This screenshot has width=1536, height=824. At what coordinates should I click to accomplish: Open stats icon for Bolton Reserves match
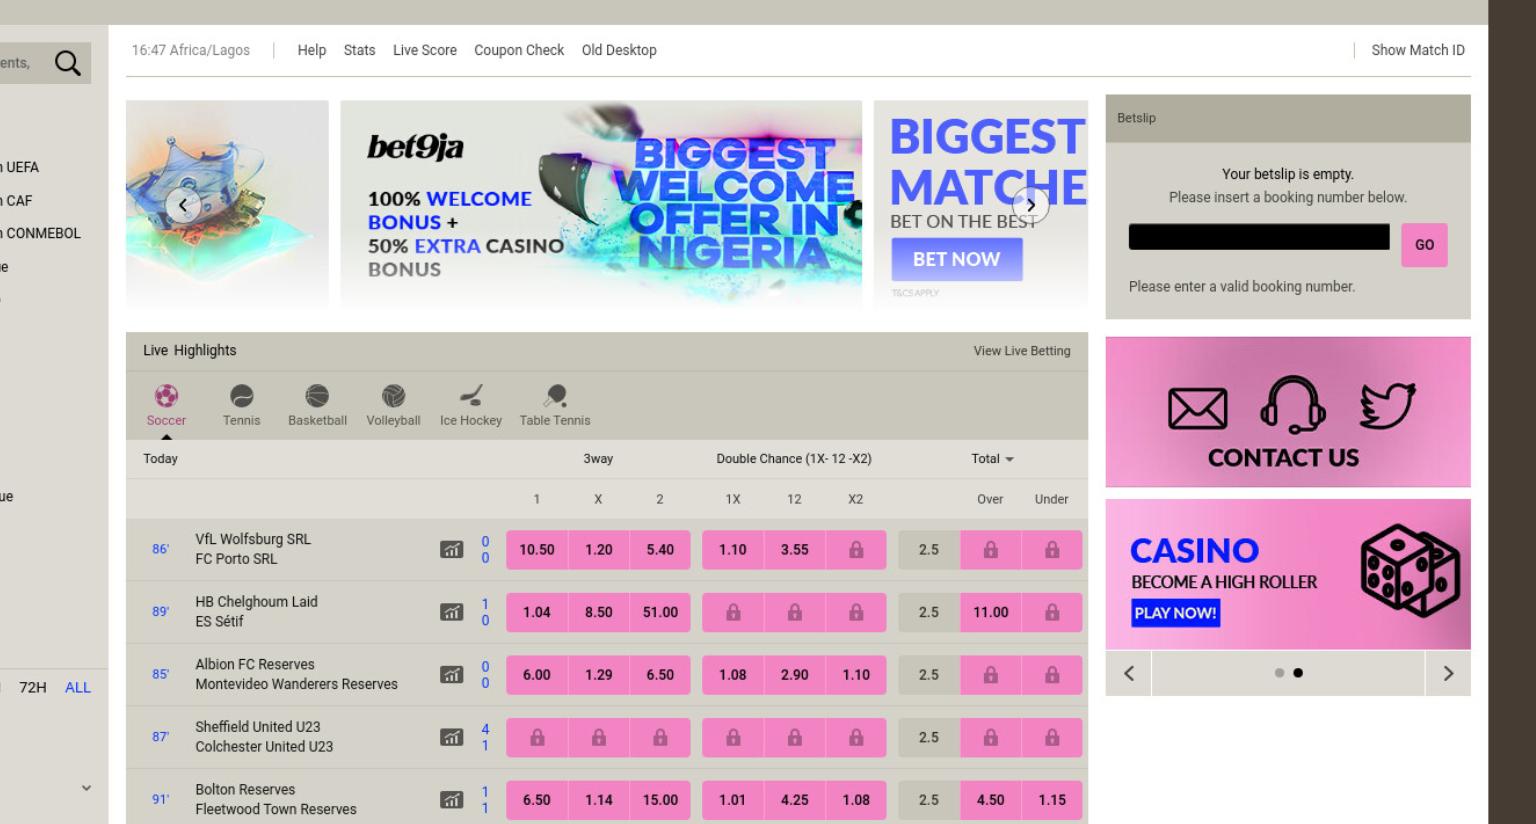click(x=452, y=800)
